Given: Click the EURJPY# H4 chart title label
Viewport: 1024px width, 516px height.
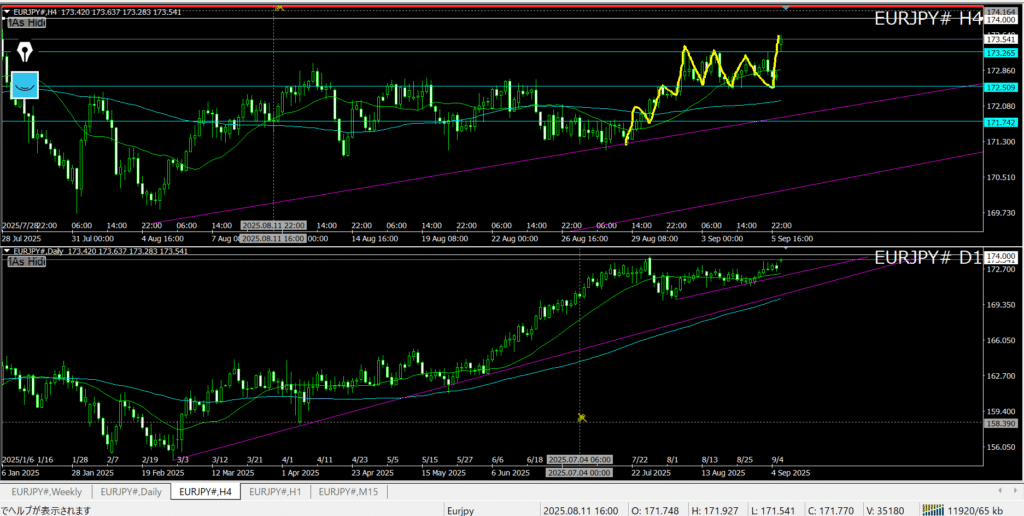Looking at the screenshot, I should pyautogui.click(x=927, y=18).
